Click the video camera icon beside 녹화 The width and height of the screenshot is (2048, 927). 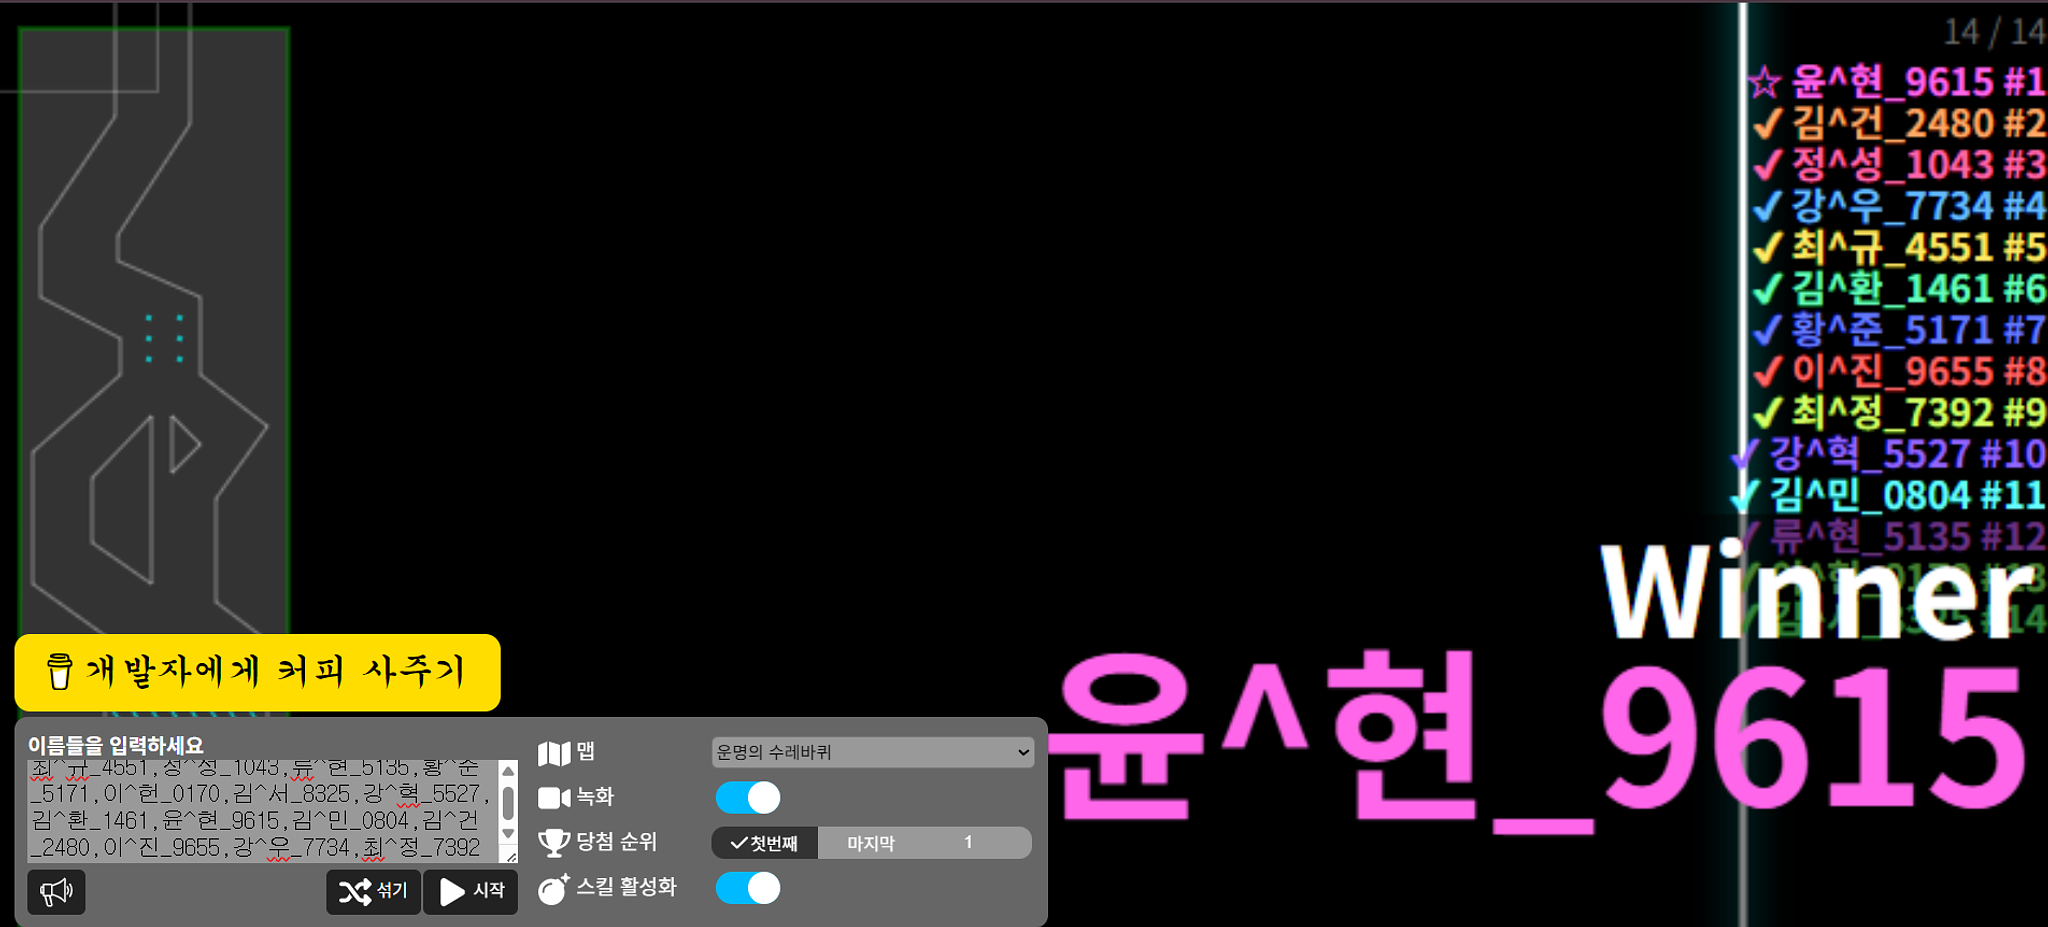coord(553,797)
